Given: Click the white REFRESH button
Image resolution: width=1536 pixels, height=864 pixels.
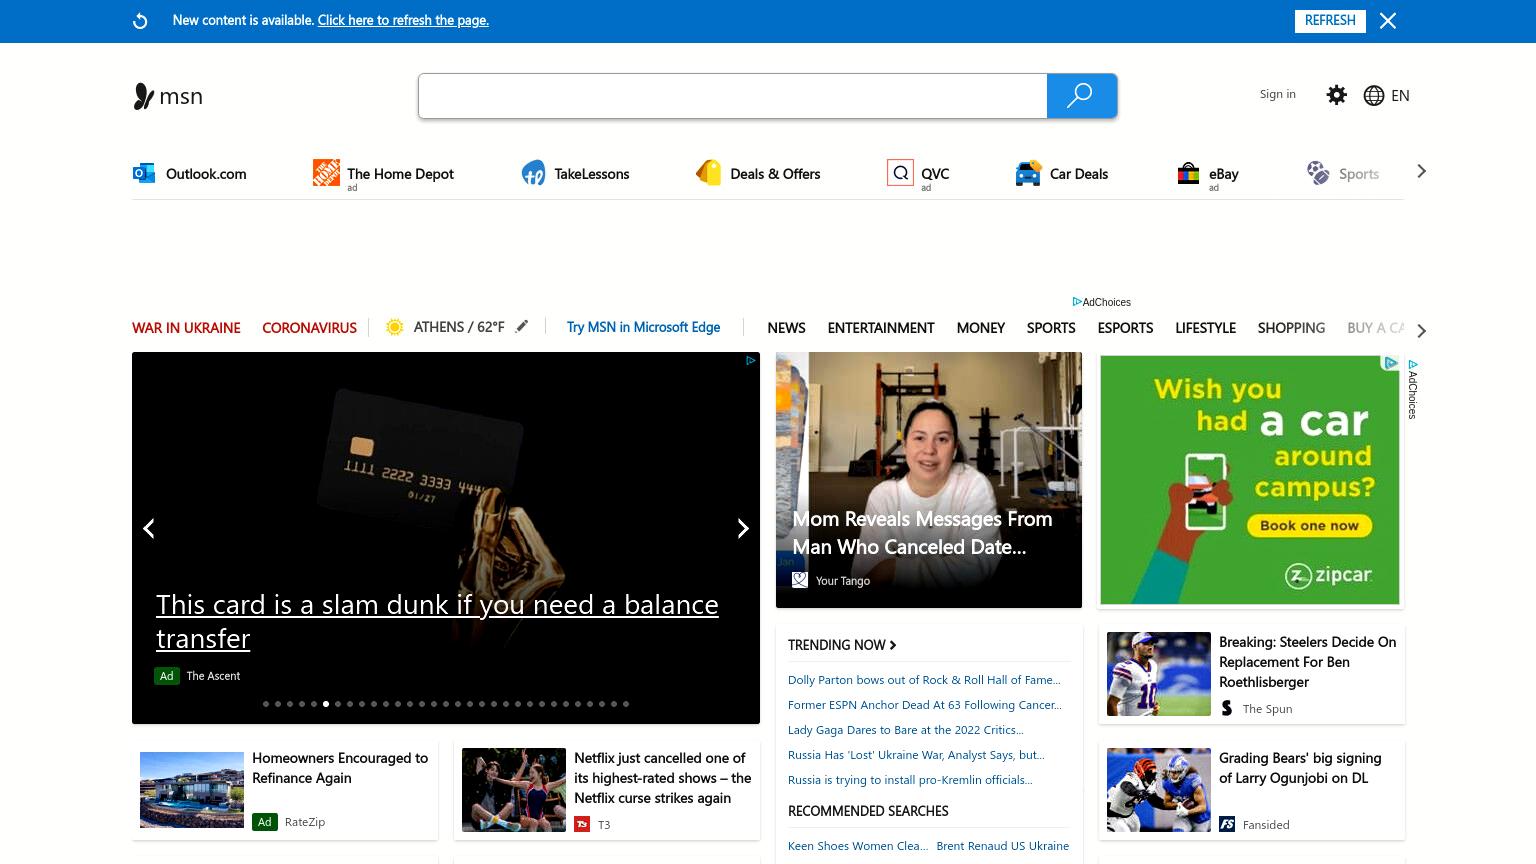Looking at the screenshot, I should click(x=1330, y=21).
